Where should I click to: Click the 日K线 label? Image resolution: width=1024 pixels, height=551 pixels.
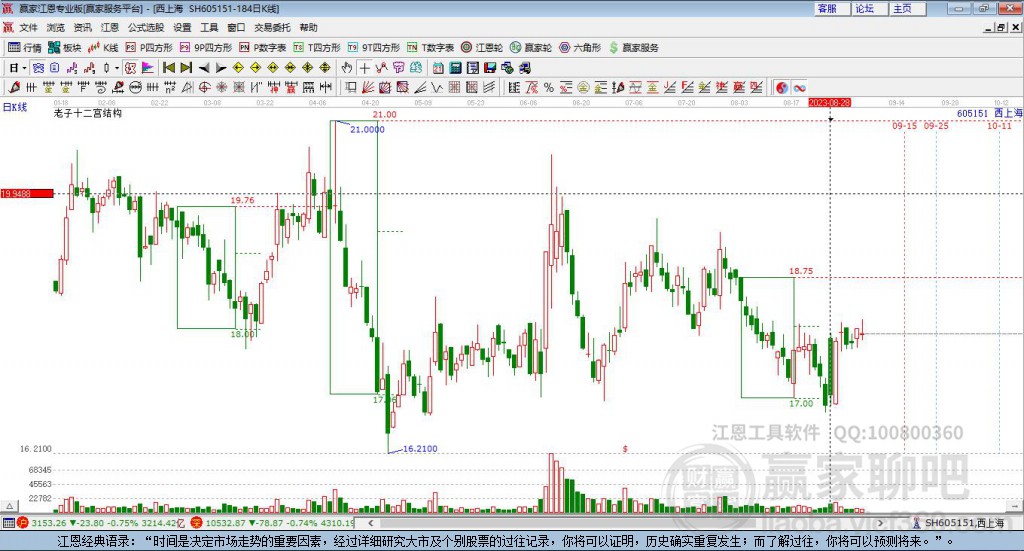15,107
